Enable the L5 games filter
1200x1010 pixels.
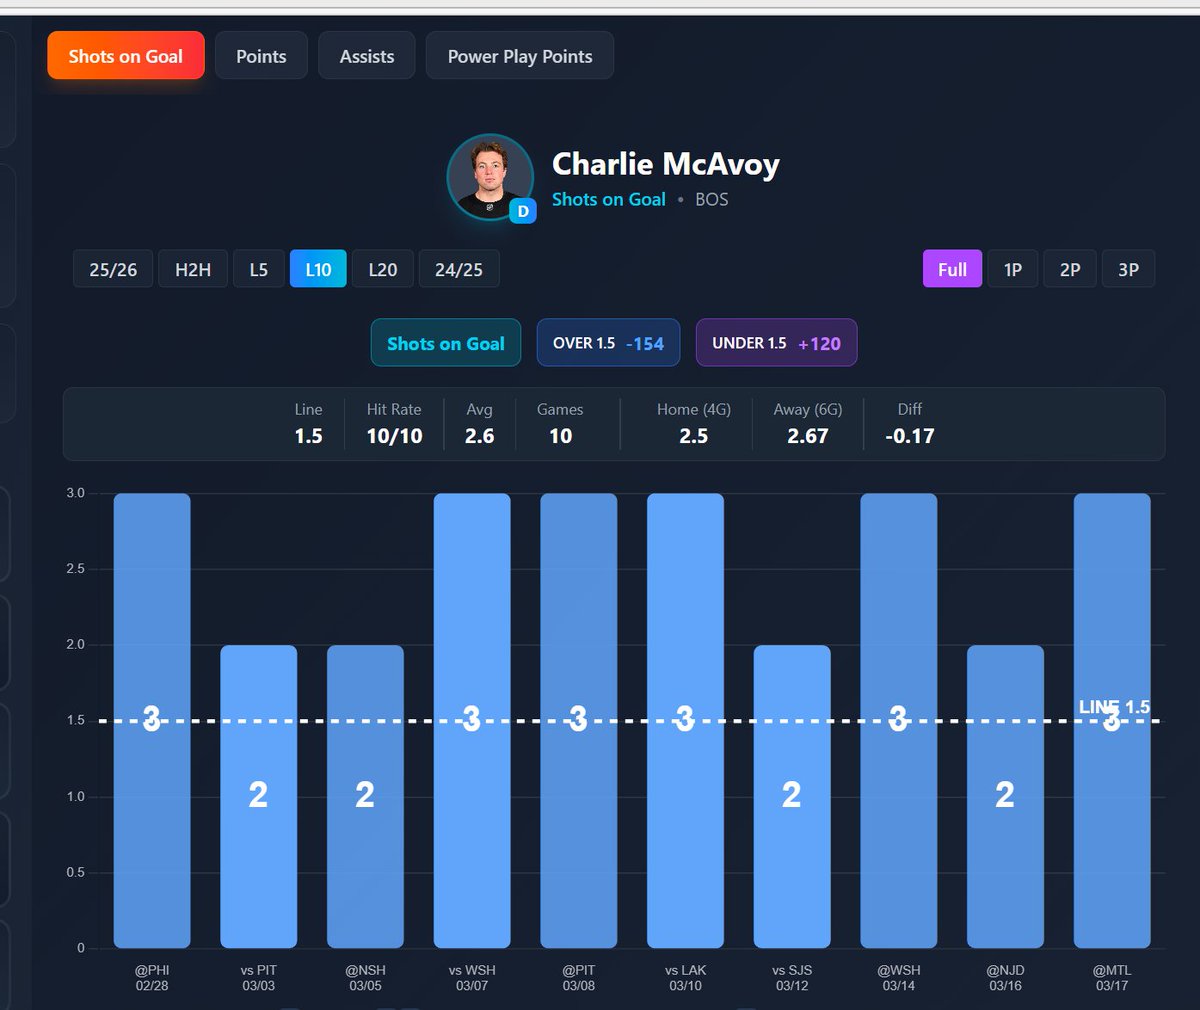click(x=258, y=268)
